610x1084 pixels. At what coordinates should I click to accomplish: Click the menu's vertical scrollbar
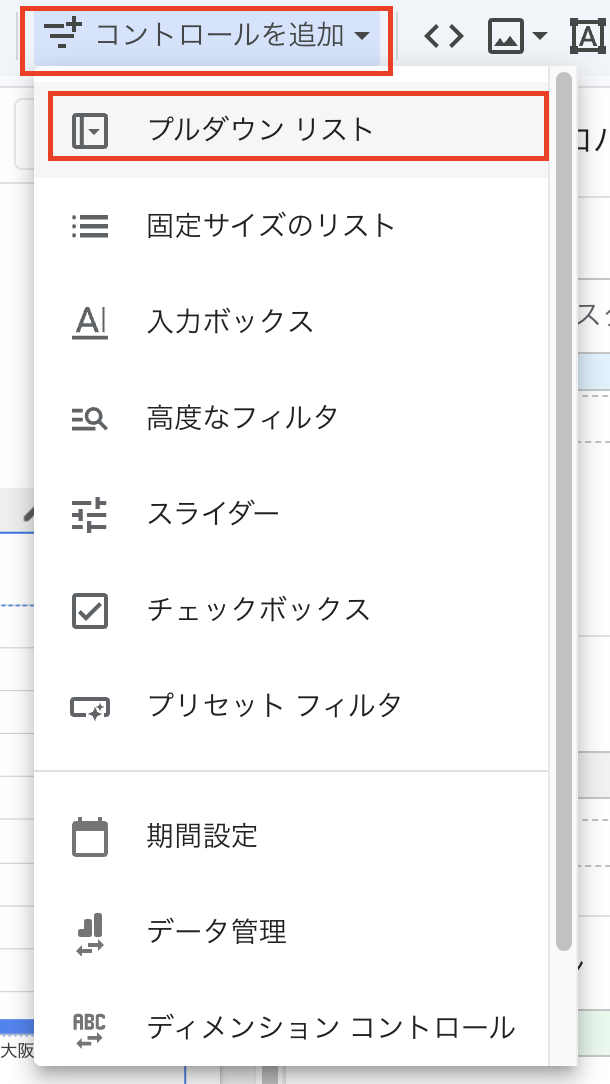pyautogui.click(x=565, y=500)
